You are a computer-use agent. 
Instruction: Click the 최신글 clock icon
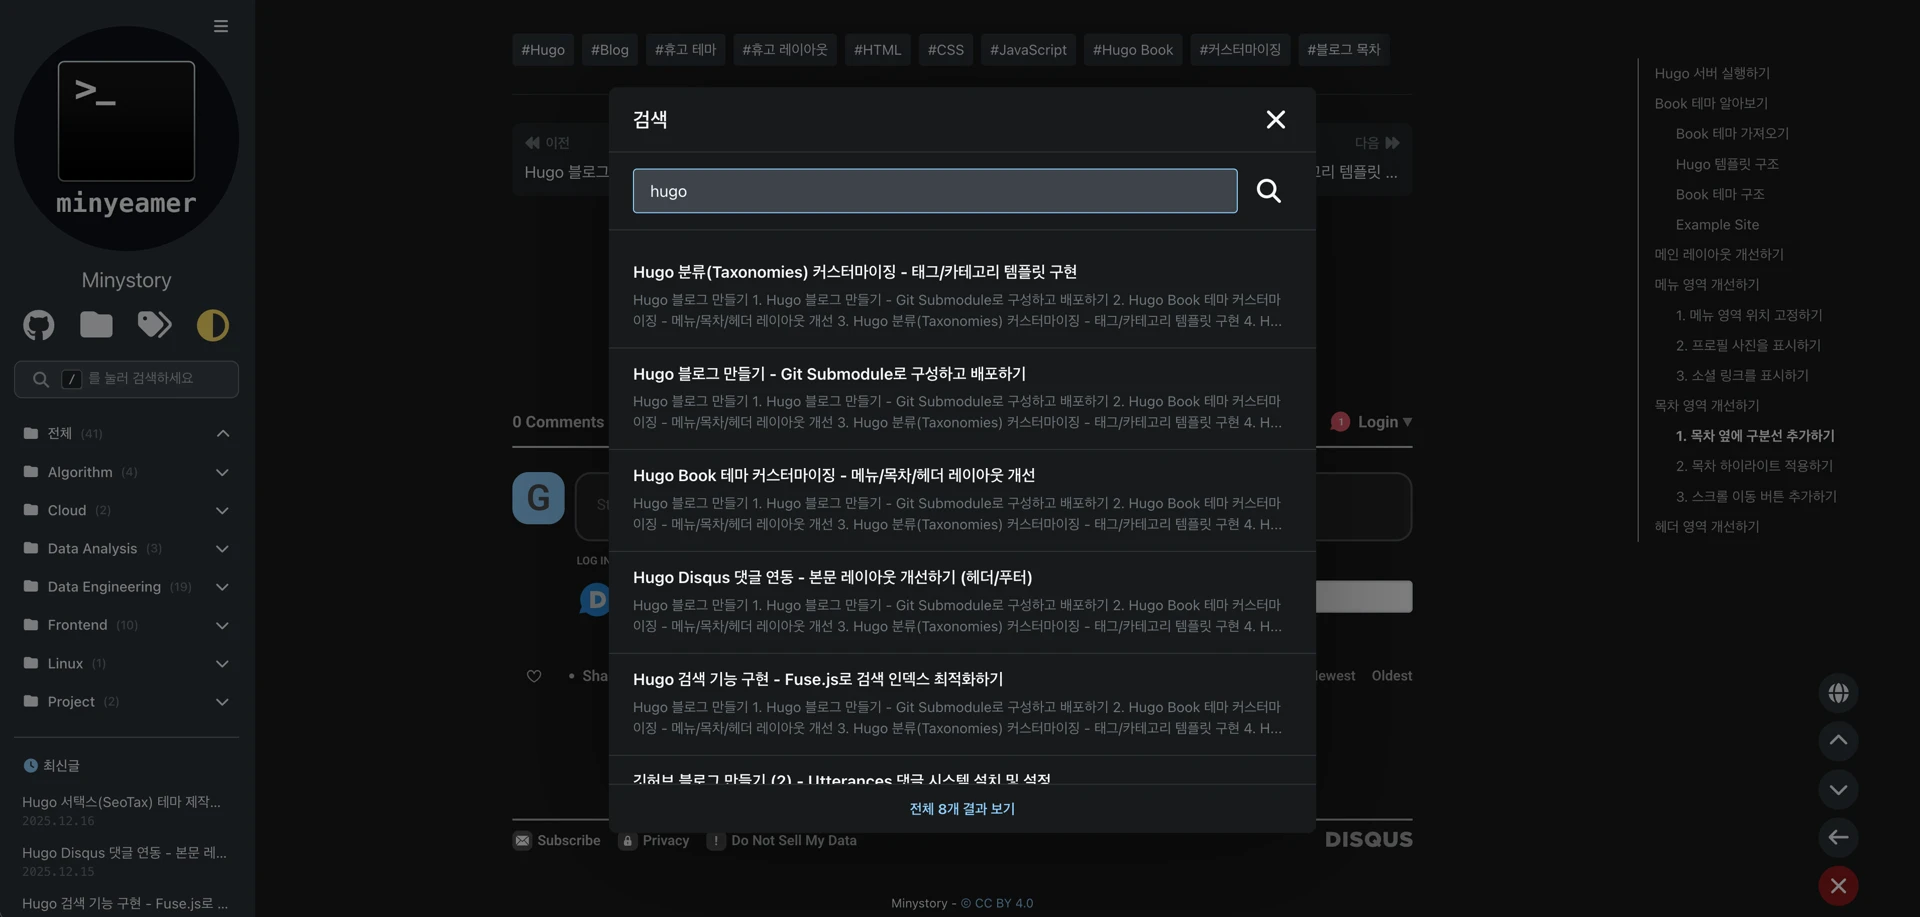point(30,766)
